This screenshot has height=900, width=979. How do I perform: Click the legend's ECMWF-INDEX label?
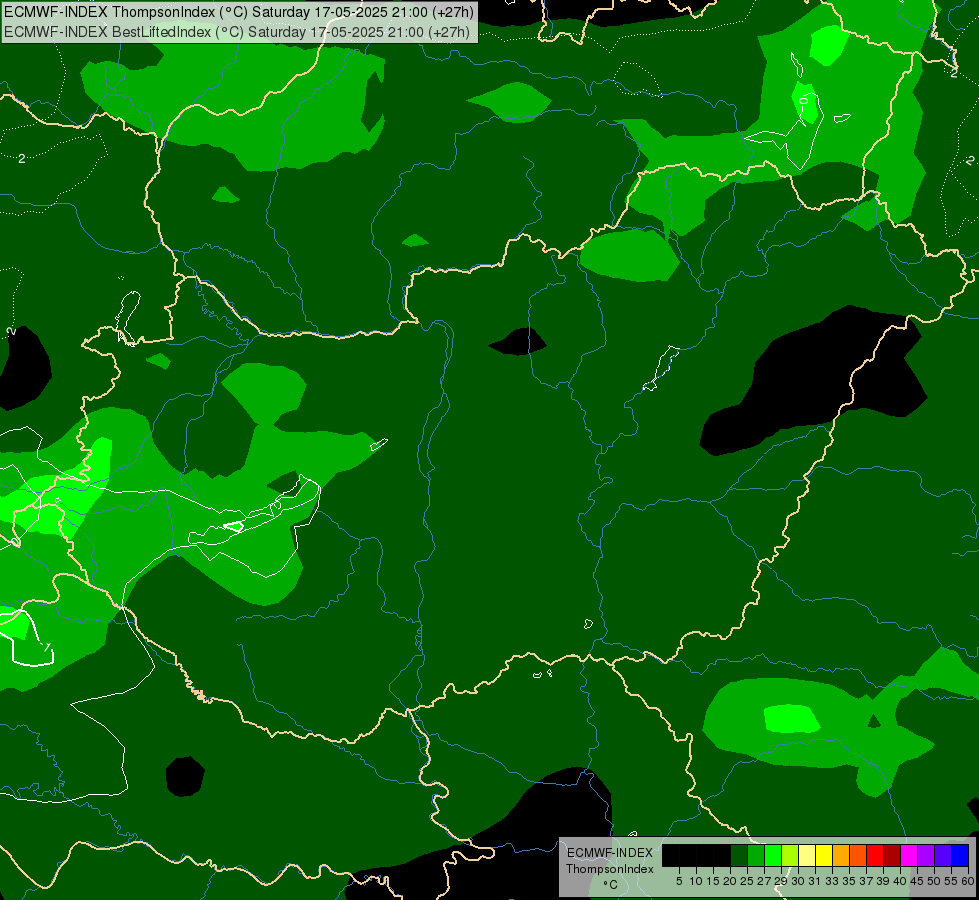[610, 853]
